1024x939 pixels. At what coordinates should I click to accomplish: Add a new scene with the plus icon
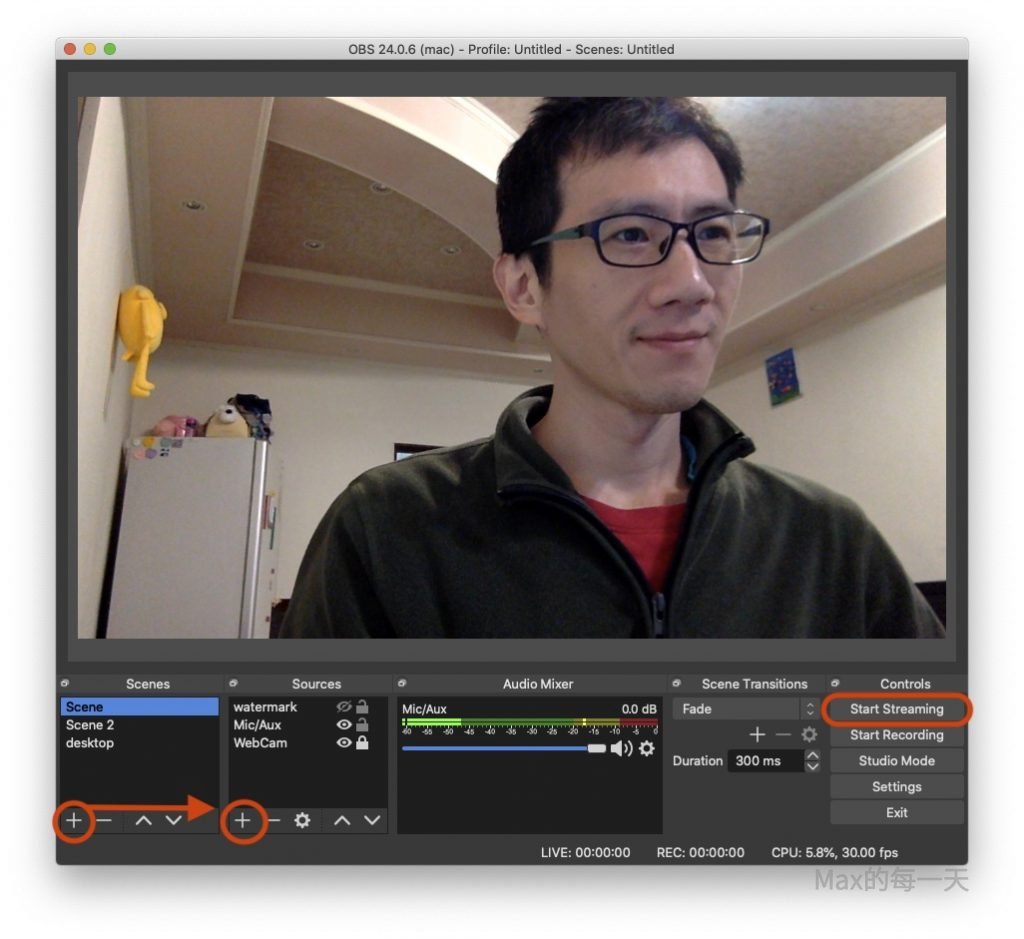[x=74, y=821]
